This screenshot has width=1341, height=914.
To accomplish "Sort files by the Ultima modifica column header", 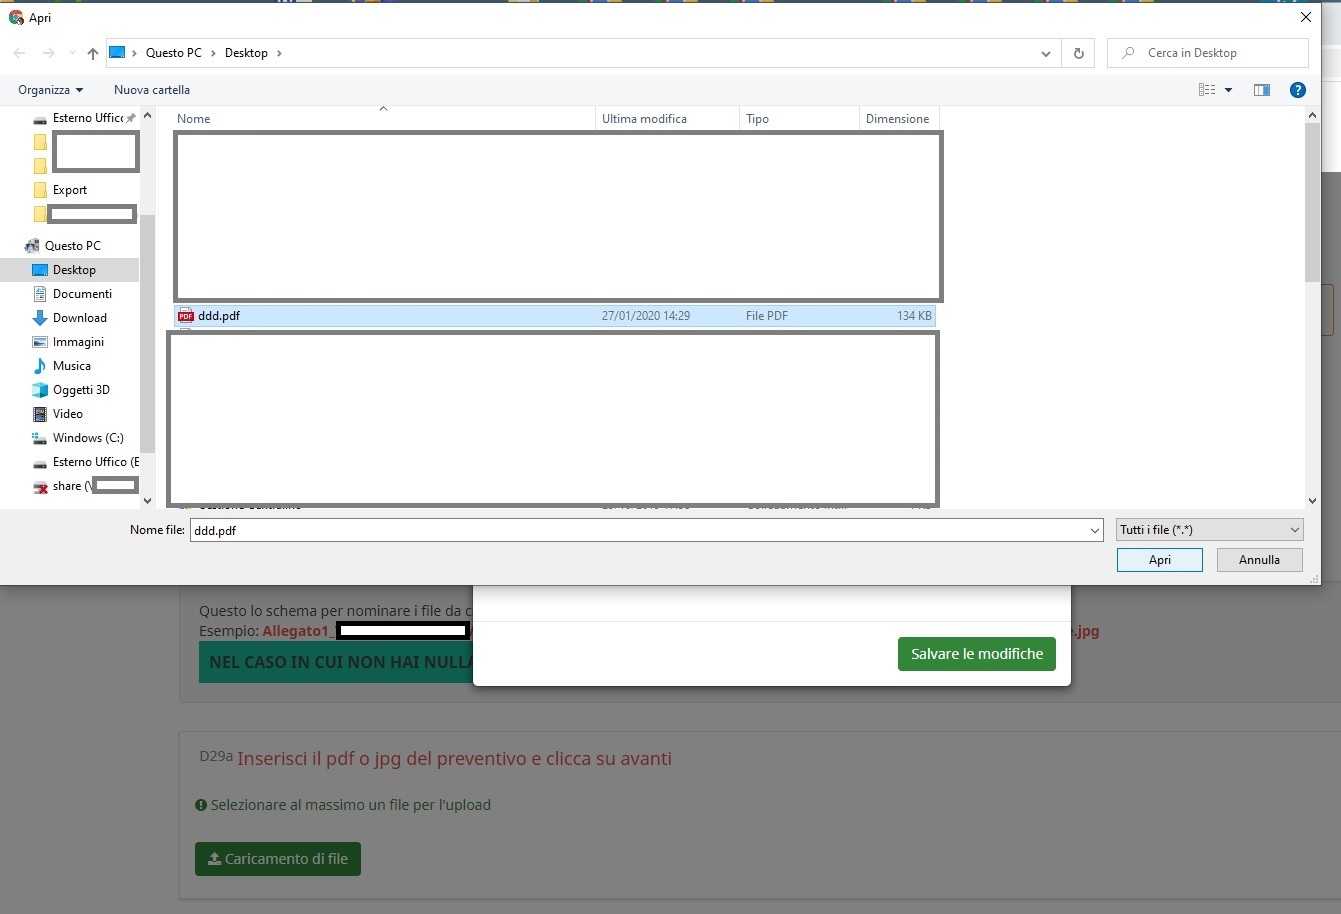I will click(668, 119).
